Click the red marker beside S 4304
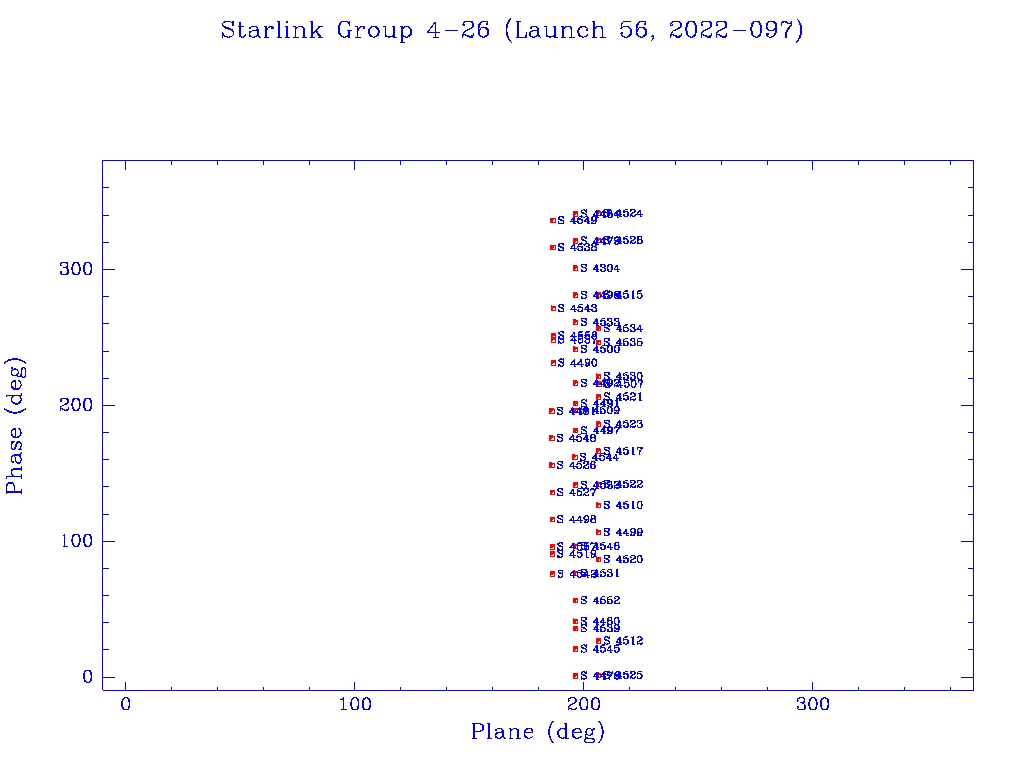 coord(575,268)
